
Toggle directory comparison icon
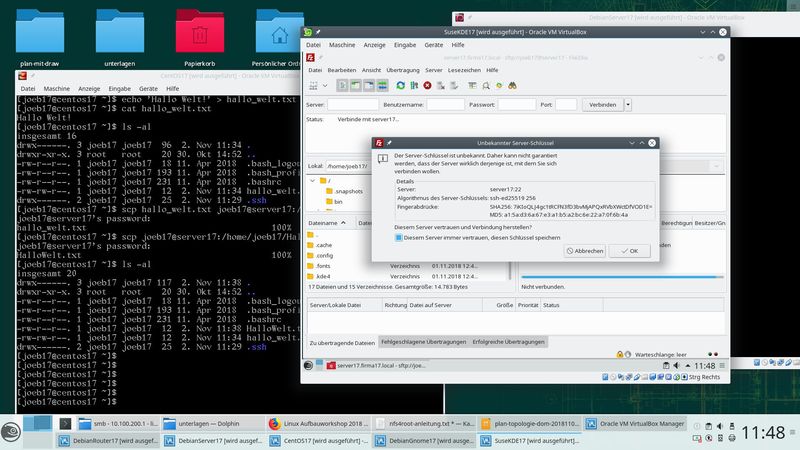coord(486,86)
